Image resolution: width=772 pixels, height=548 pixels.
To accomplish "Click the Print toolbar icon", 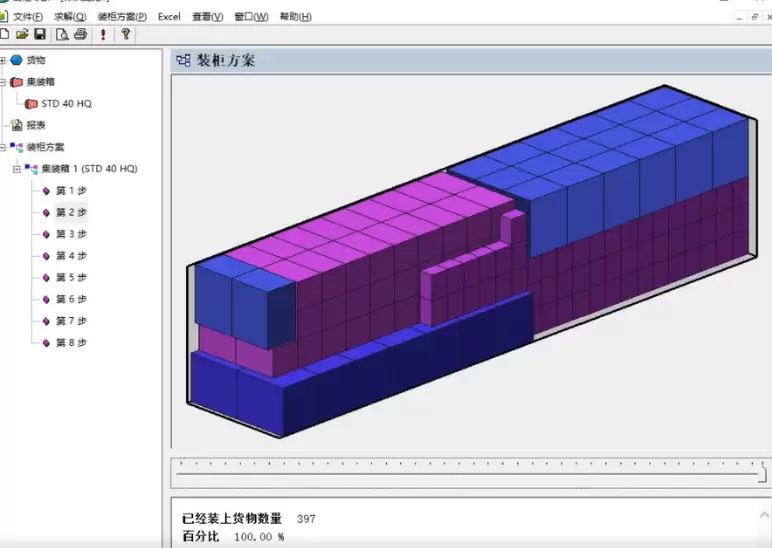I will [x=80, y=34].
